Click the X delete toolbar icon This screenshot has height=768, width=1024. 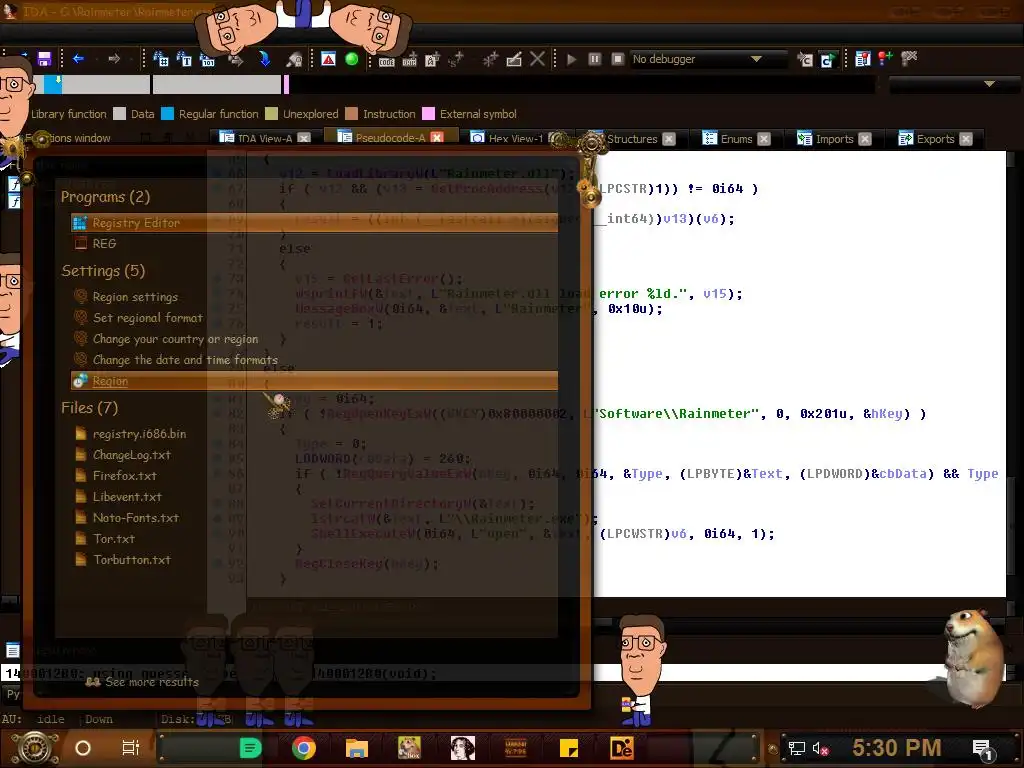pos(537,59)
